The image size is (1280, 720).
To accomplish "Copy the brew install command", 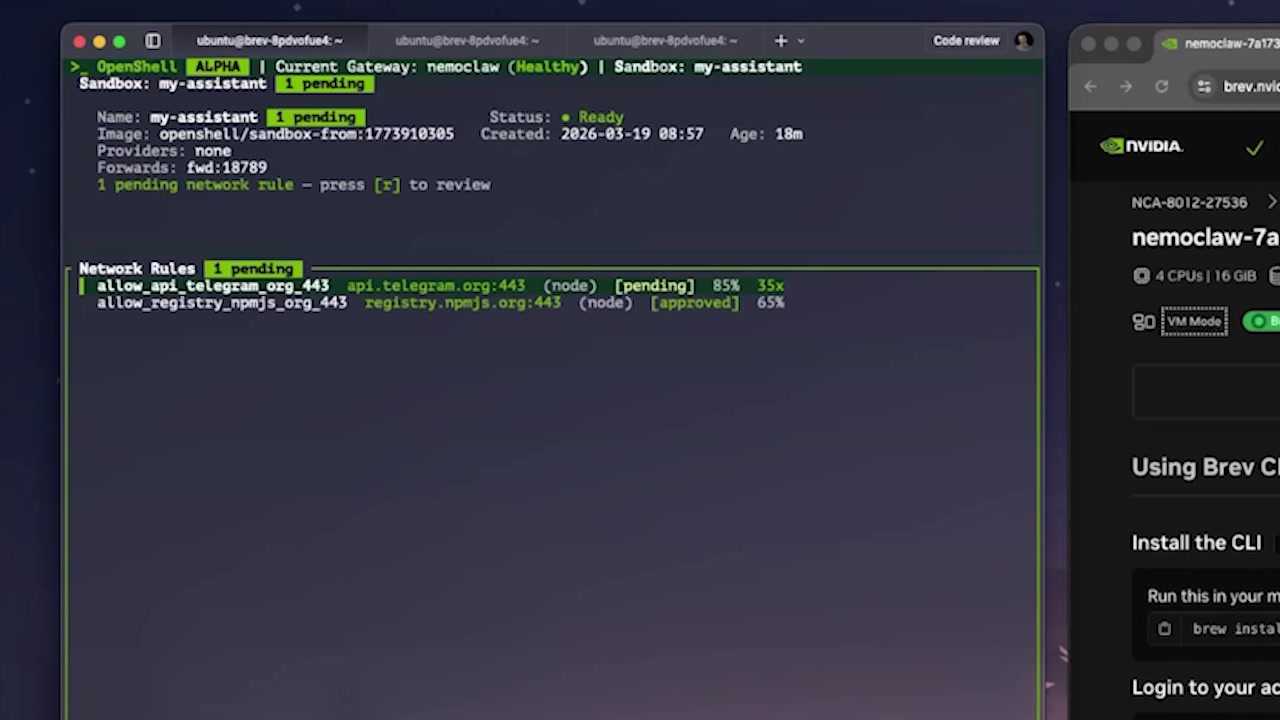I will (1164, 628).
